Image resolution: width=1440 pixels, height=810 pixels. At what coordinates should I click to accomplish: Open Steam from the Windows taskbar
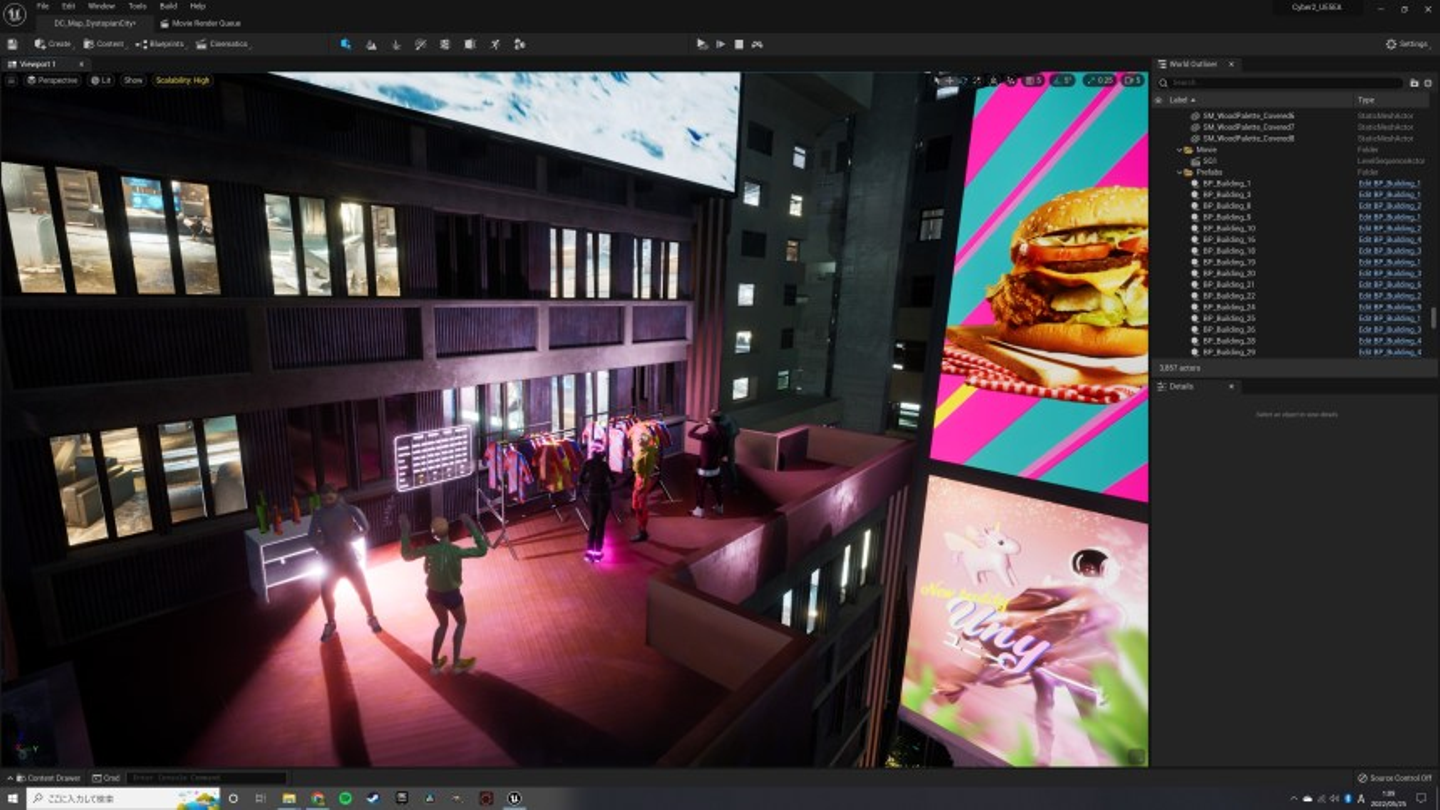point(373,798)
